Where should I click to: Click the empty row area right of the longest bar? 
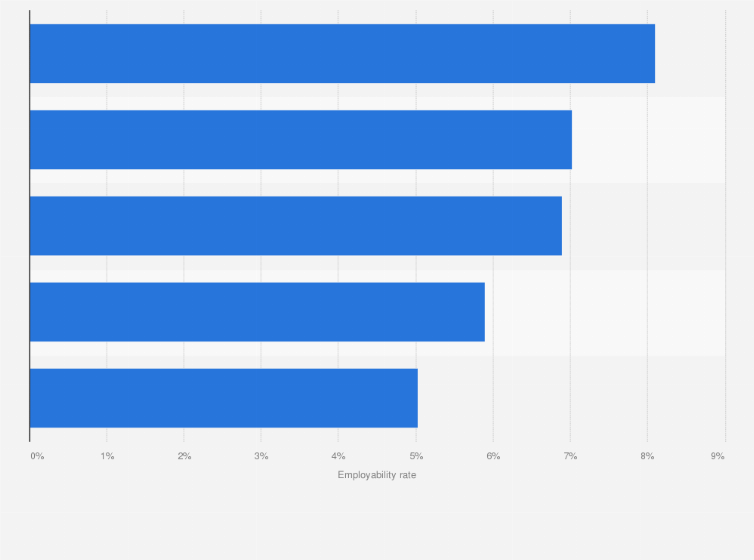[x=690, y=54]
